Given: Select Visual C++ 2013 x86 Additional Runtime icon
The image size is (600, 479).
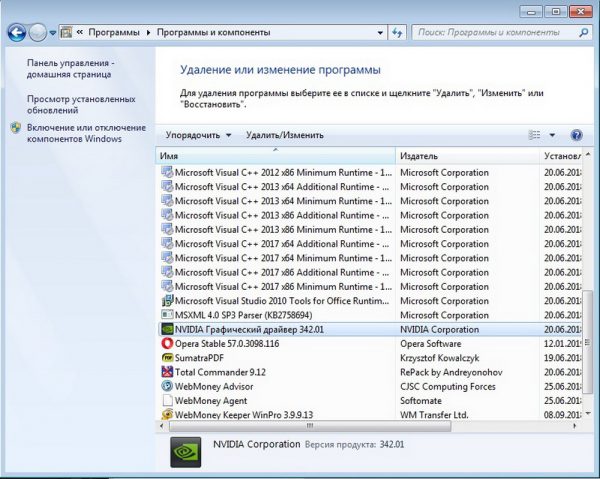Looking at the screenshot, I should click(x=167, y=215).
